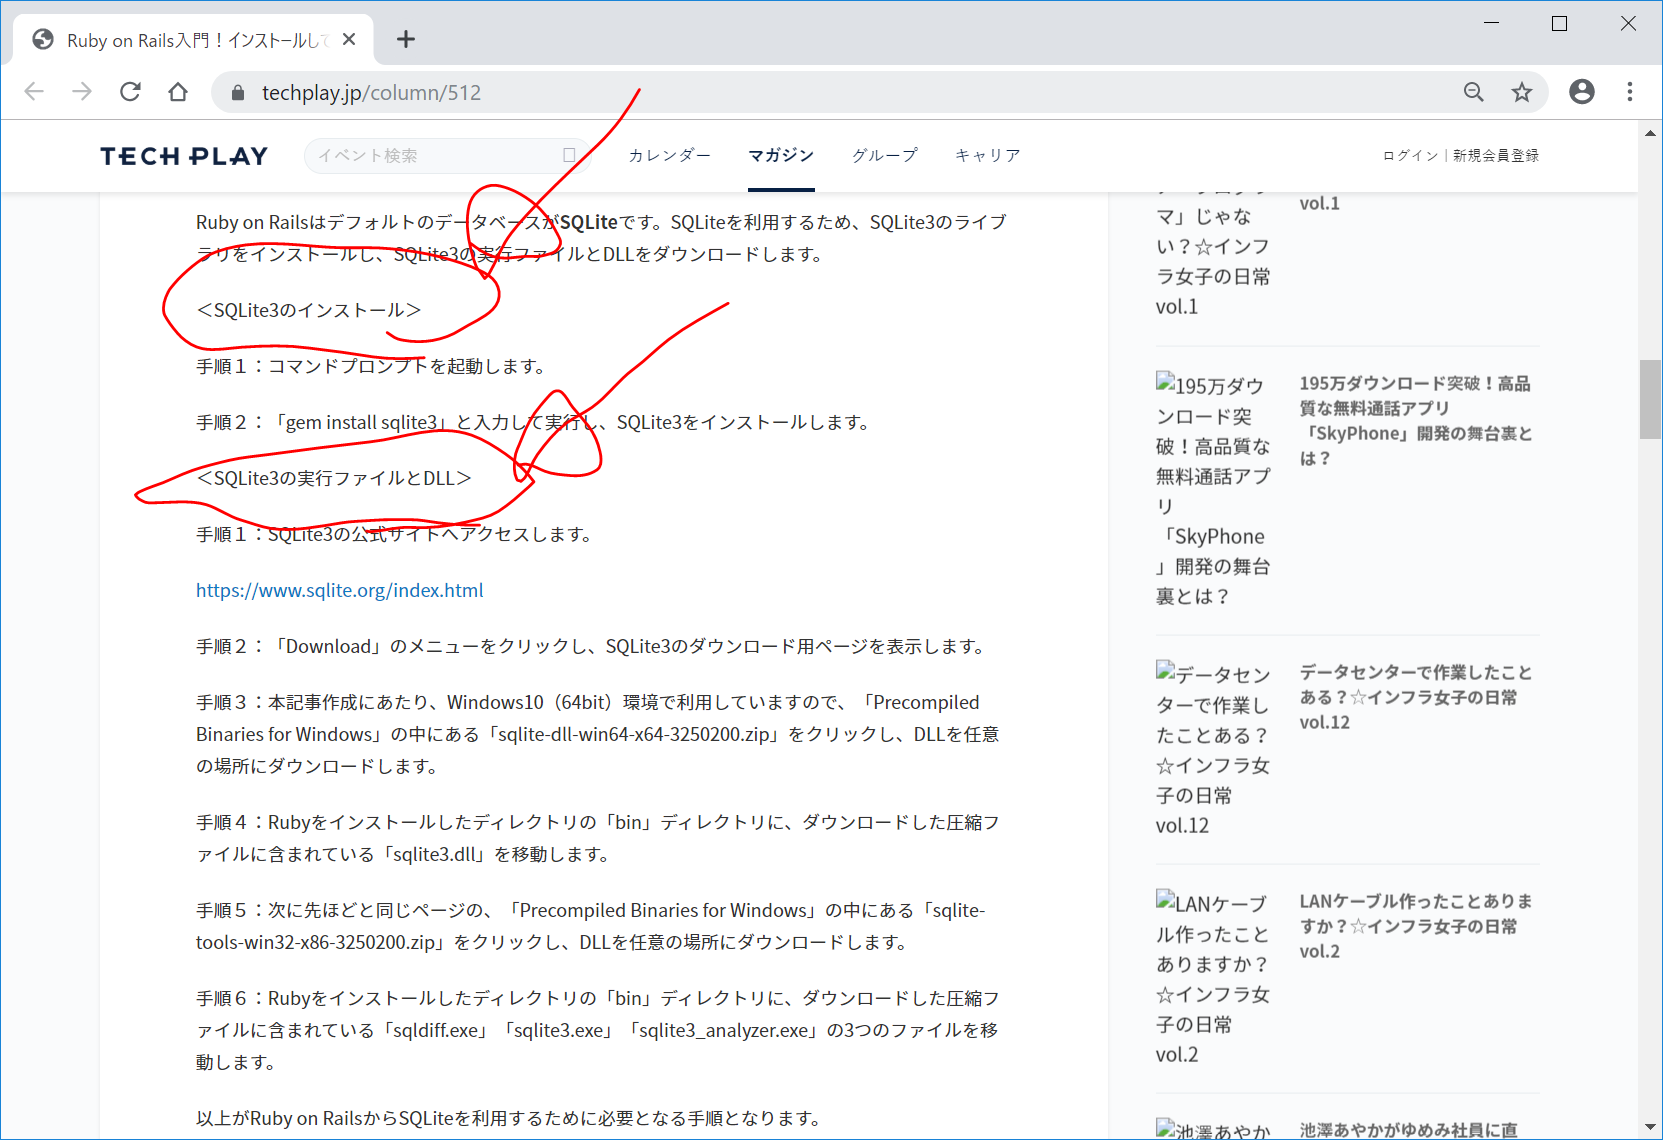Open the SkyPhone article thumbnail

(x=1213, y=490)
